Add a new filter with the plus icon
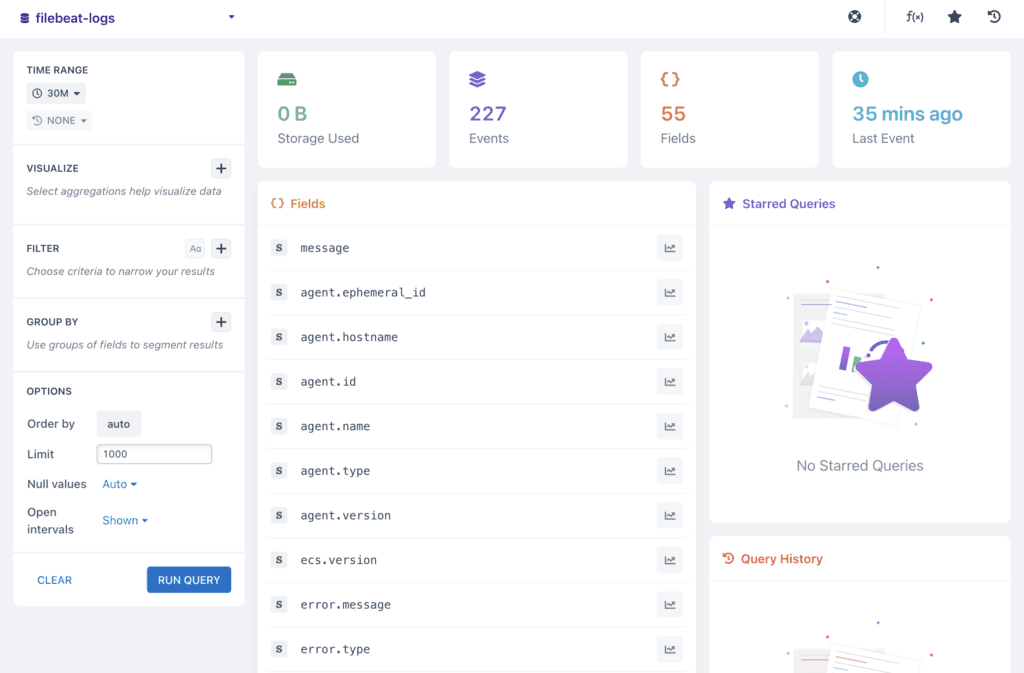1024x673 pixels. pos(221,248)
